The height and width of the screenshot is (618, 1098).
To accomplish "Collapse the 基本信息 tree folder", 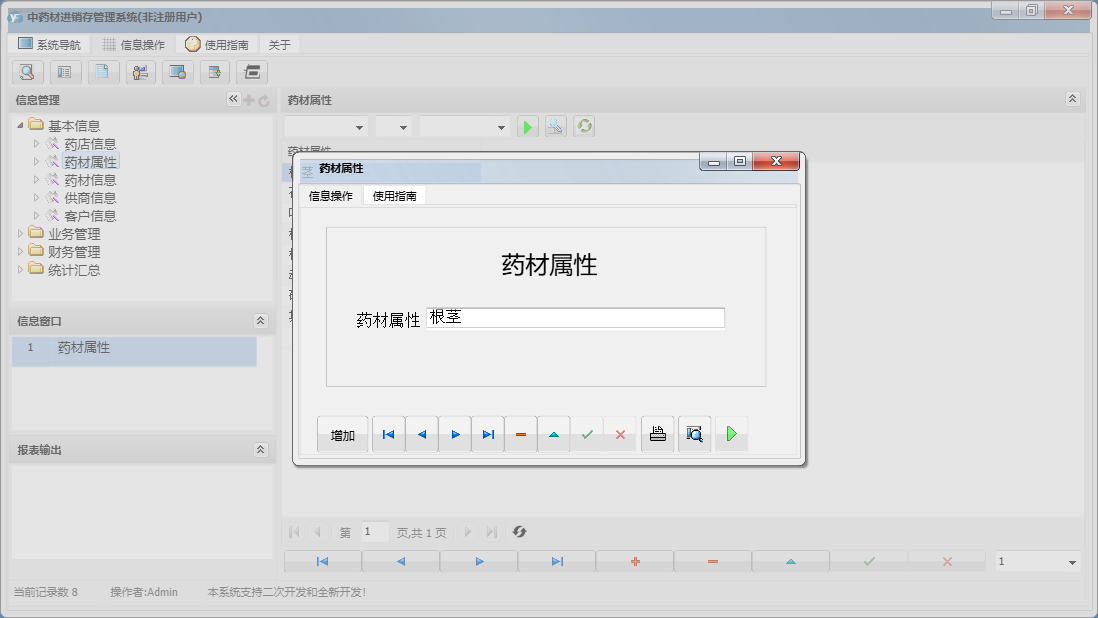I will [22, 124].
